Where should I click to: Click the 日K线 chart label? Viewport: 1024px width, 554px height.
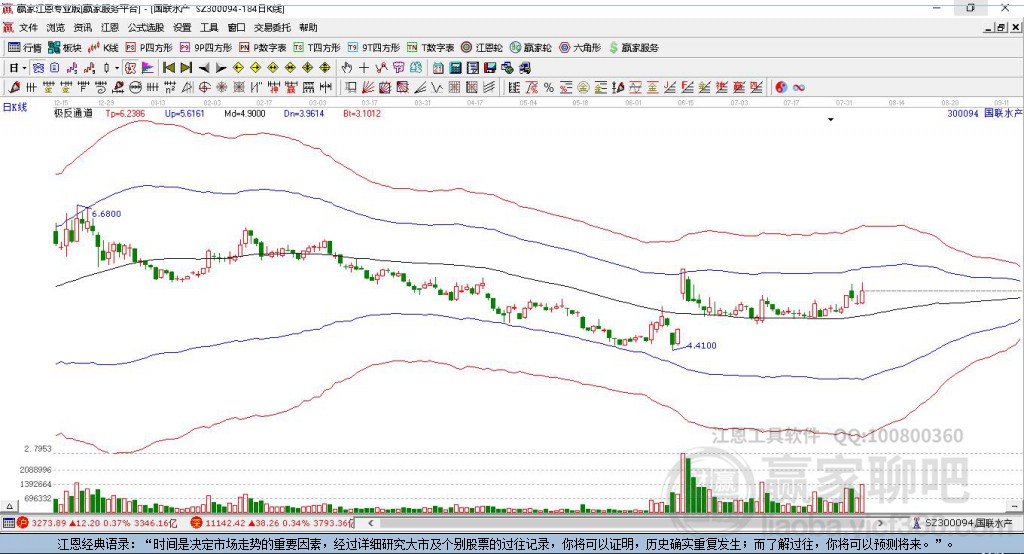tap(15, 107)
